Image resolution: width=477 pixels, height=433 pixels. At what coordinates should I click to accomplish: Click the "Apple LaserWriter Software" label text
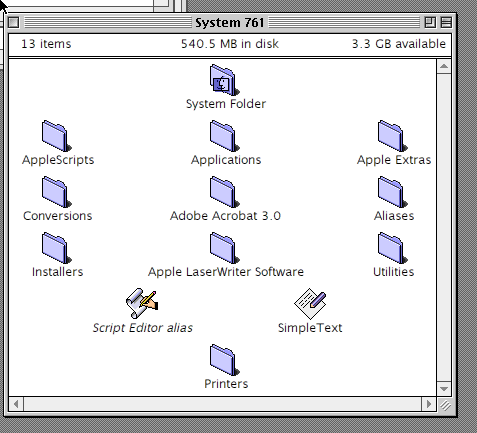(226, 272)
